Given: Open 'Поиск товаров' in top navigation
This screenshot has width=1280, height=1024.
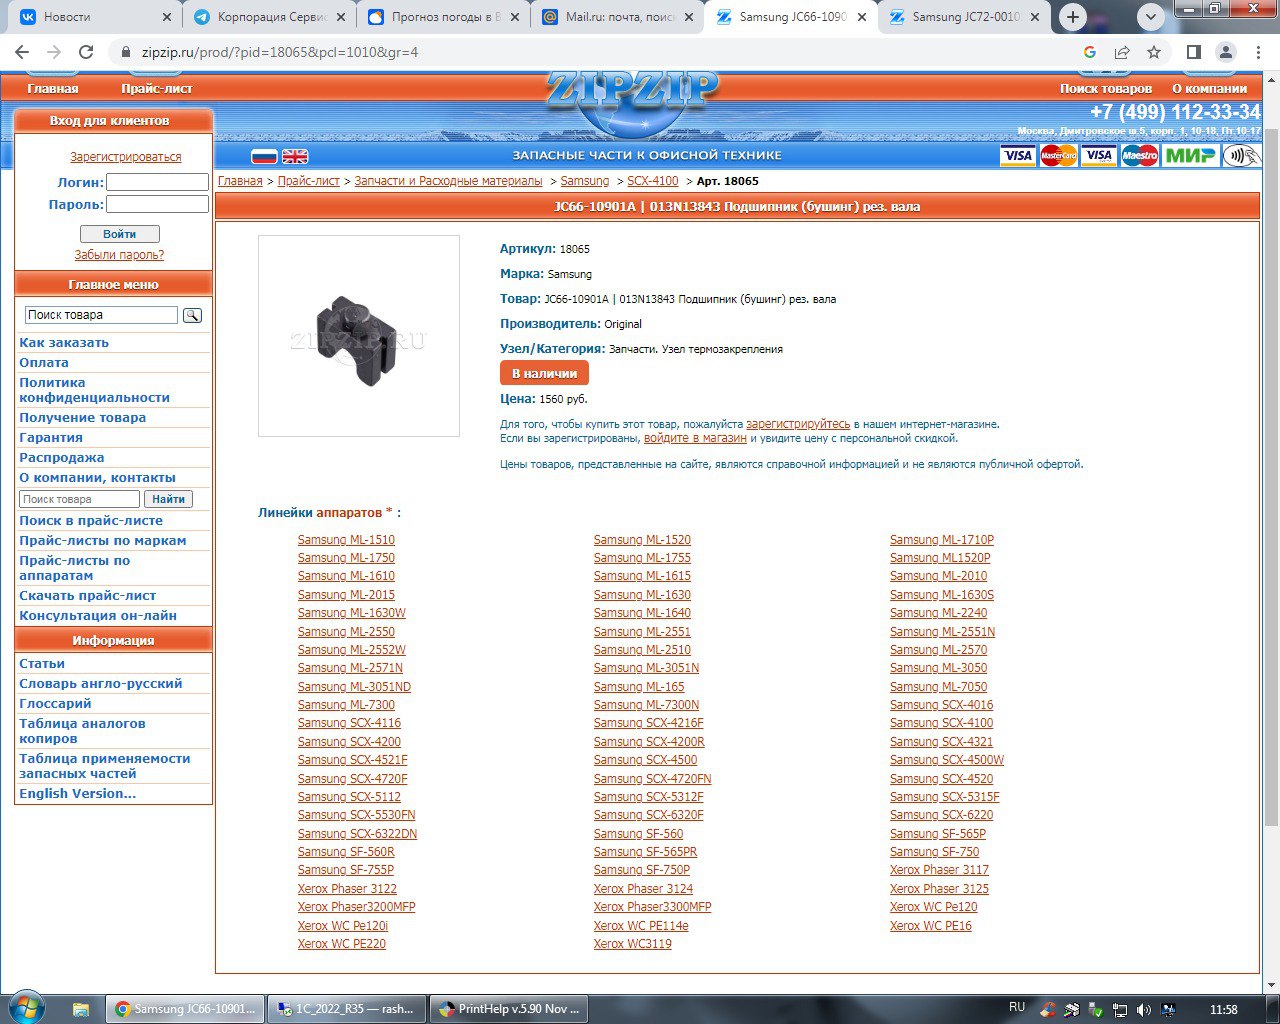Looking at the screenshot, I should tap(1106, 89).
